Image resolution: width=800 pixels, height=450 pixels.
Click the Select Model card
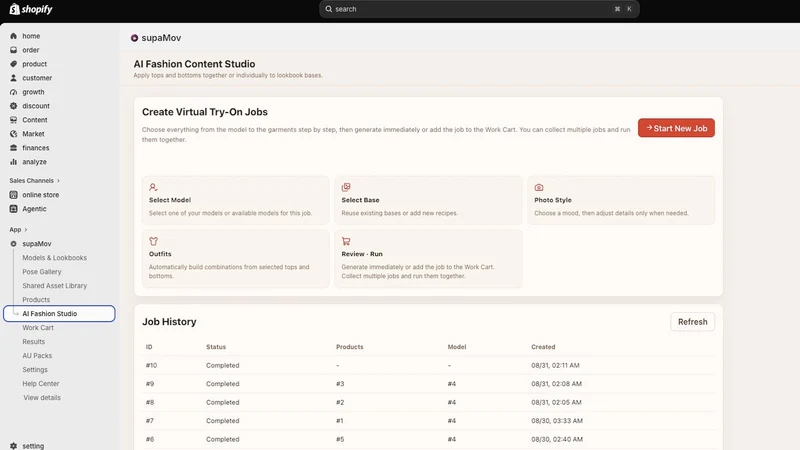[x=236, y=200]
